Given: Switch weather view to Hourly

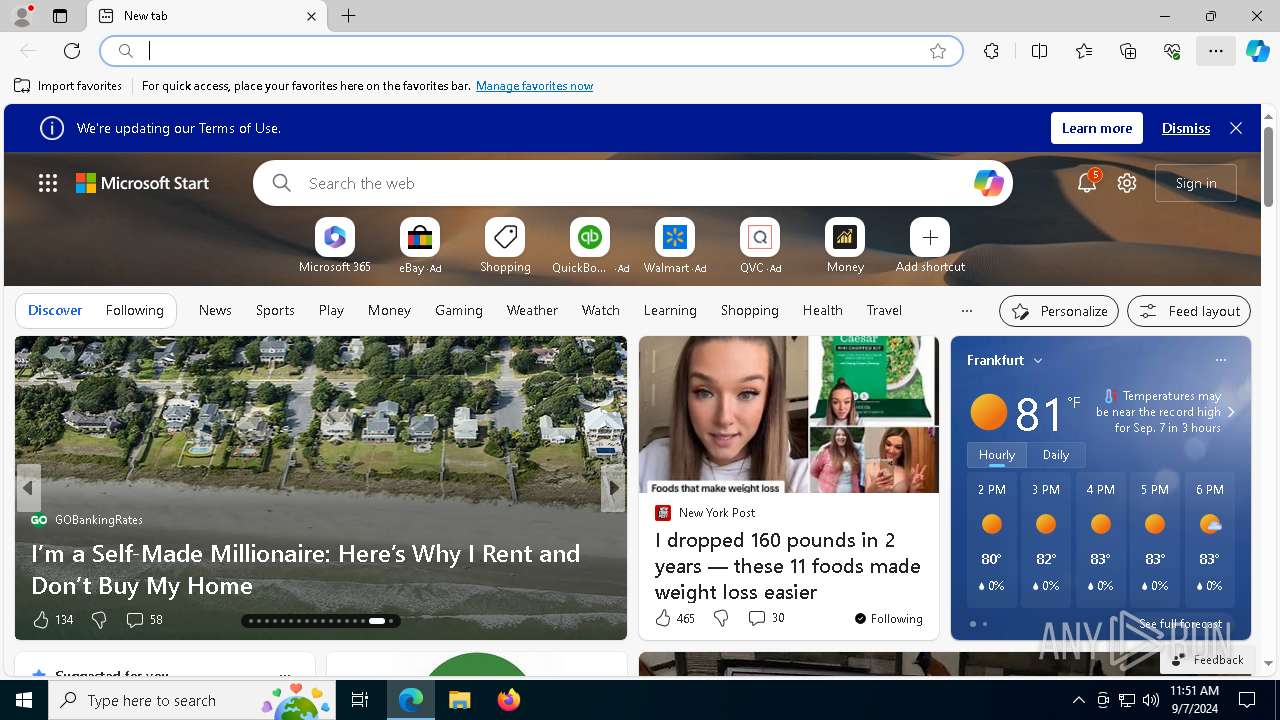Looking at the screenshot, I should (997, 454).
